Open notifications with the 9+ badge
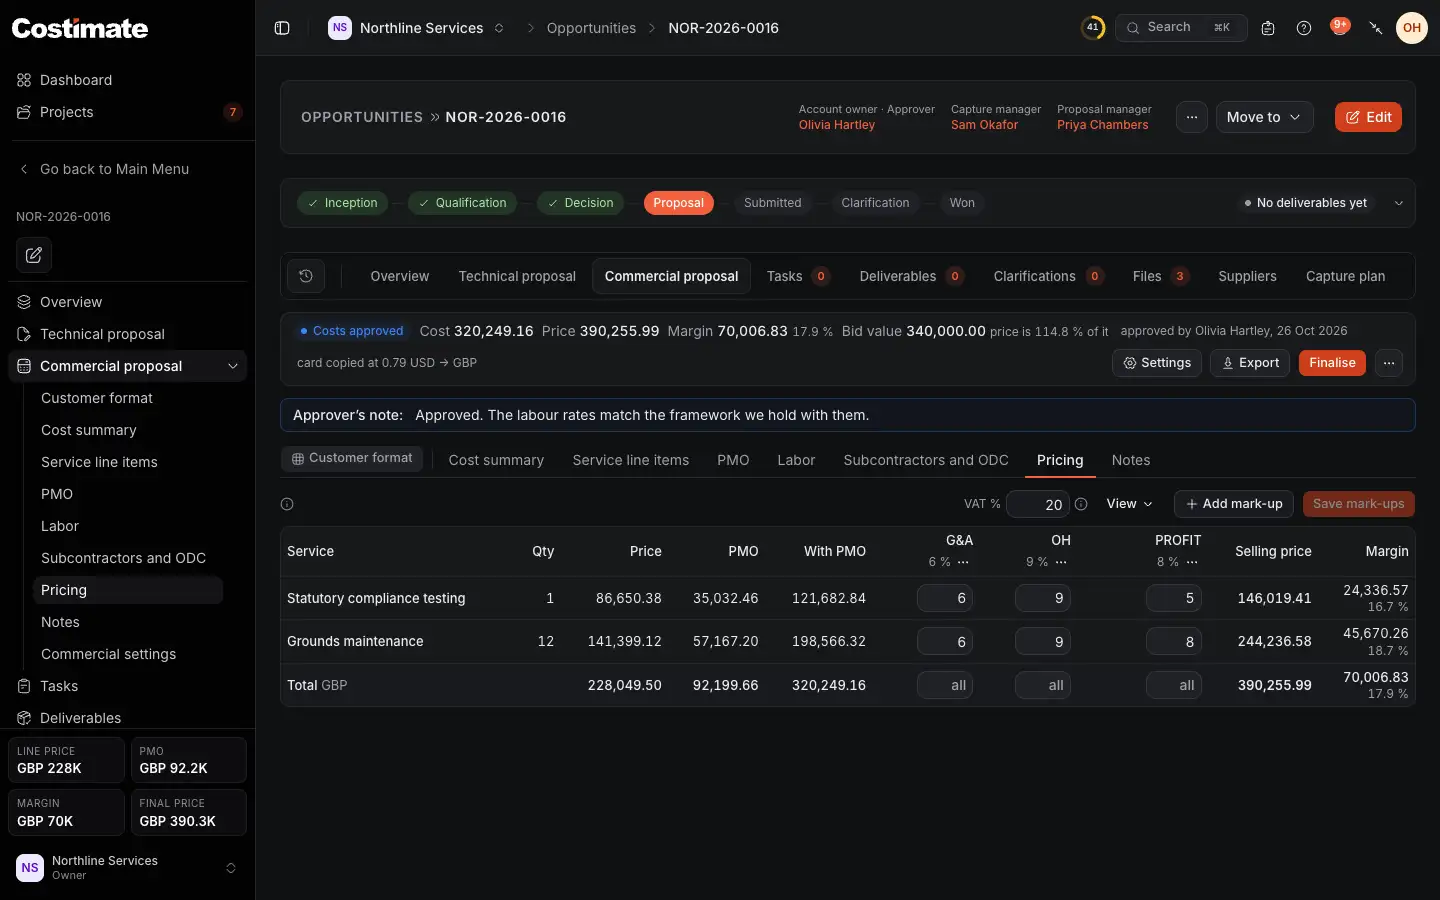1440x900 pixels. 1340,27
